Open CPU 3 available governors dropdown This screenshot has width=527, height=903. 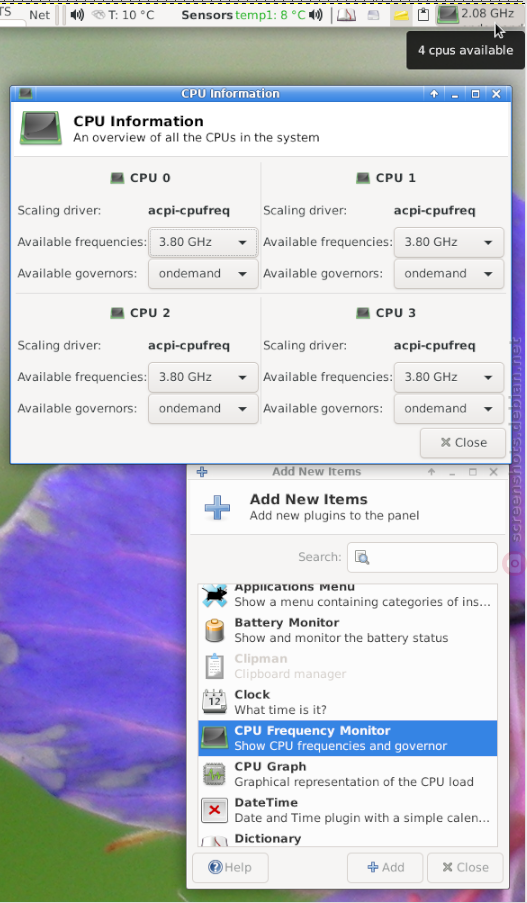coord(449,408)
